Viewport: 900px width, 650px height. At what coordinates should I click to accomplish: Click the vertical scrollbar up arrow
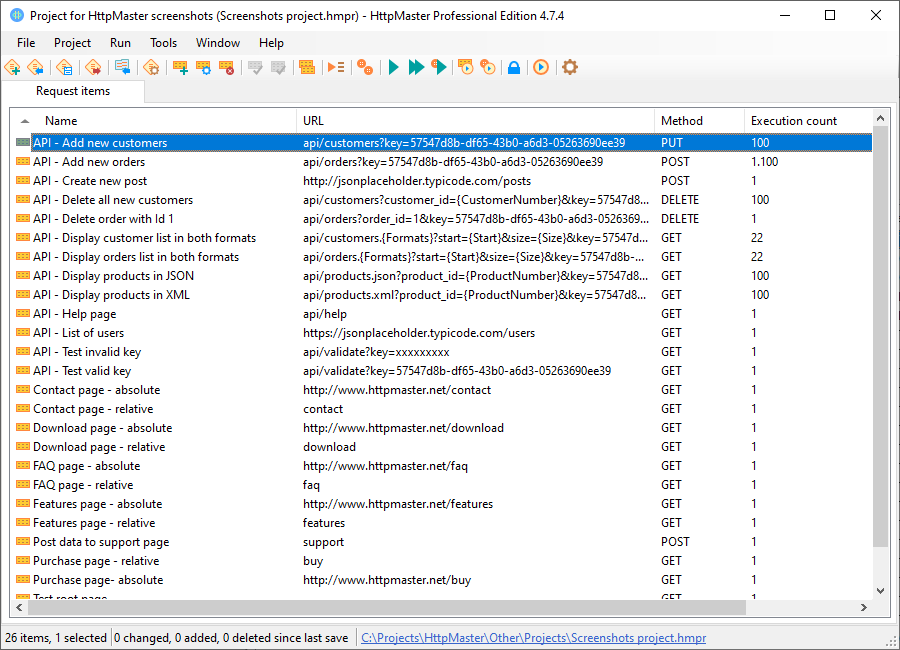pyautogui.click(x=880, y=118)
